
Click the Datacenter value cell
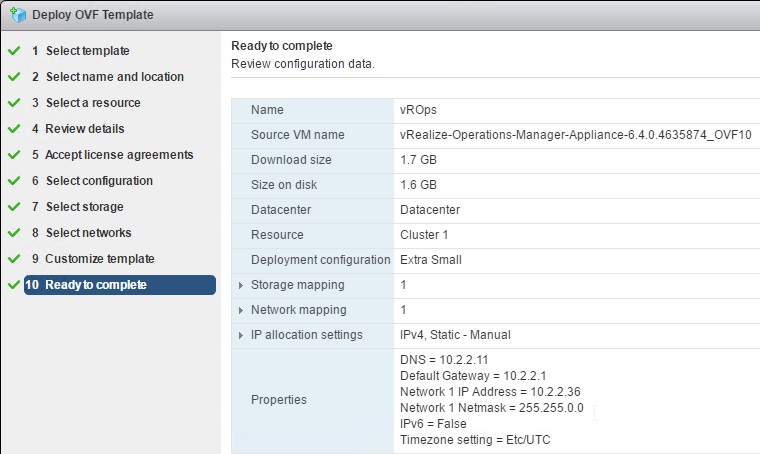click(430, 210)
